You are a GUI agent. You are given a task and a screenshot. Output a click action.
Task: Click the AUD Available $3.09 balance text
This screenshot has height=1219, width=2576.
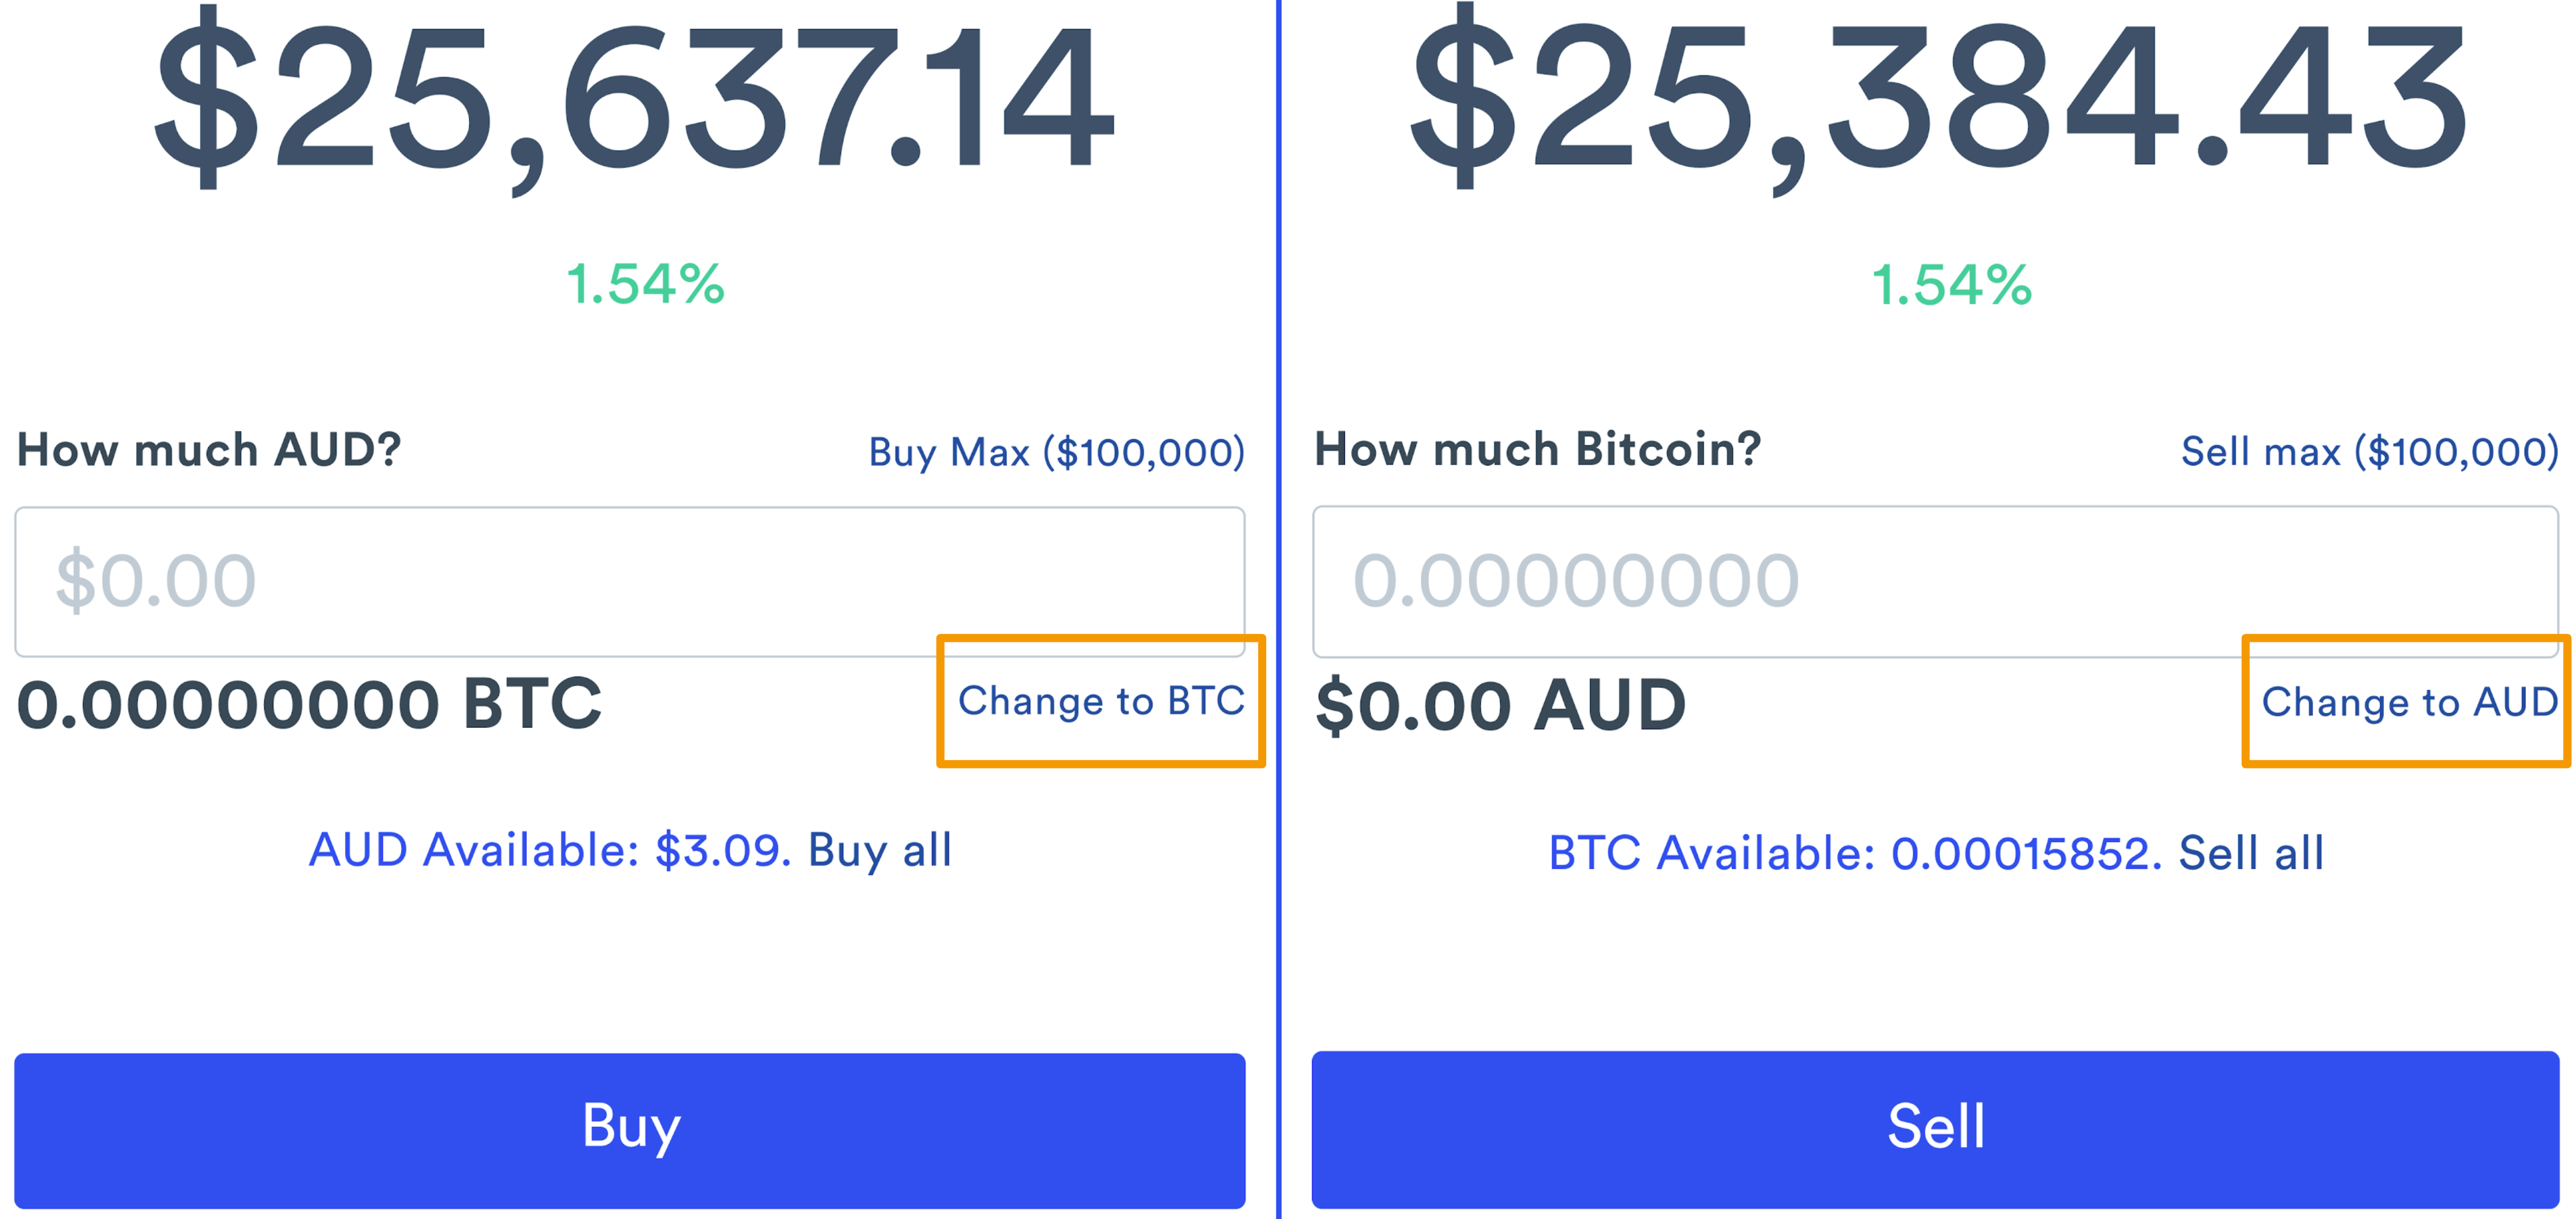click(x=550, y=851)
